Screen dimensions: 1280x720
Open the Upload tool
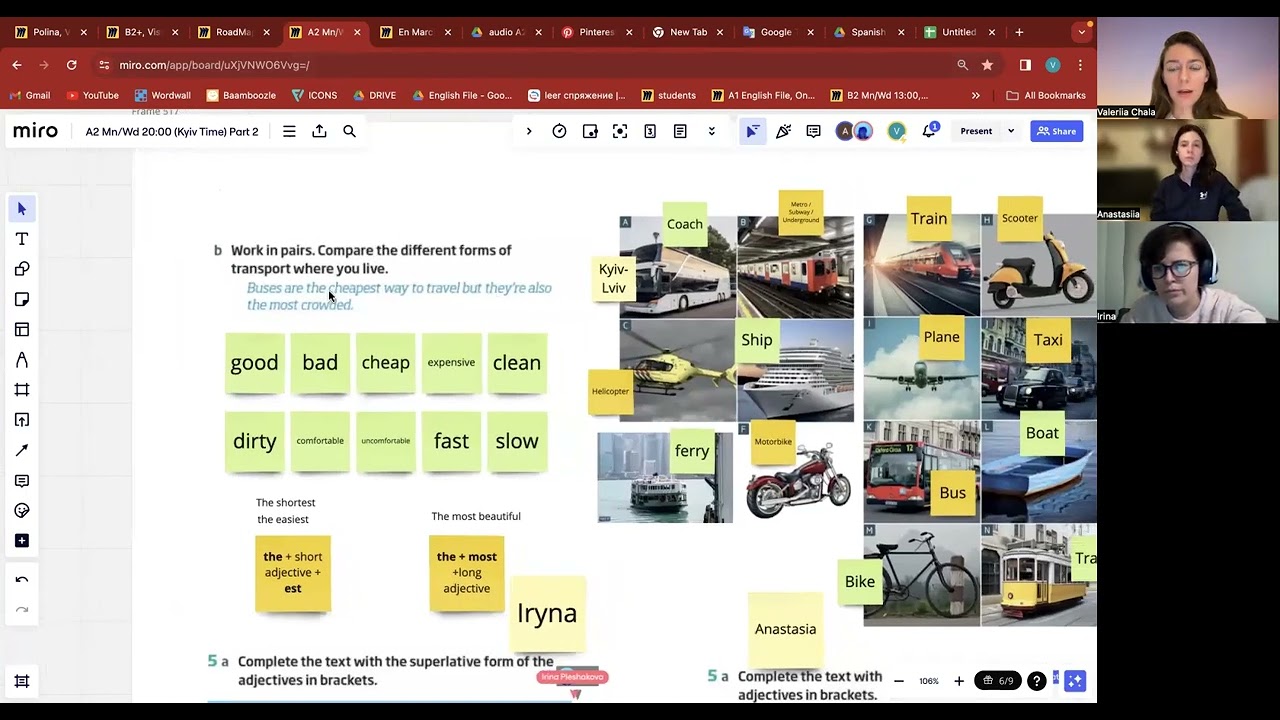pos(22,420)
